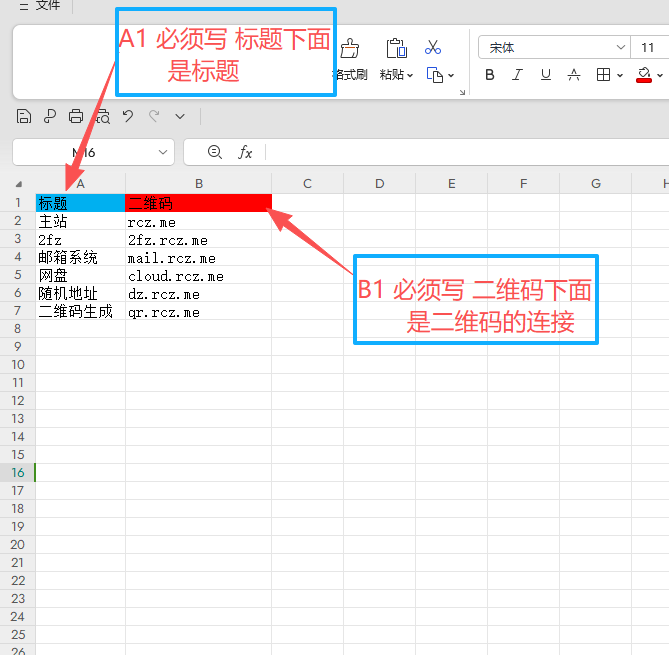669x655 pixels.
Task: Click the Borders grid icon
Action: point(603,75)
